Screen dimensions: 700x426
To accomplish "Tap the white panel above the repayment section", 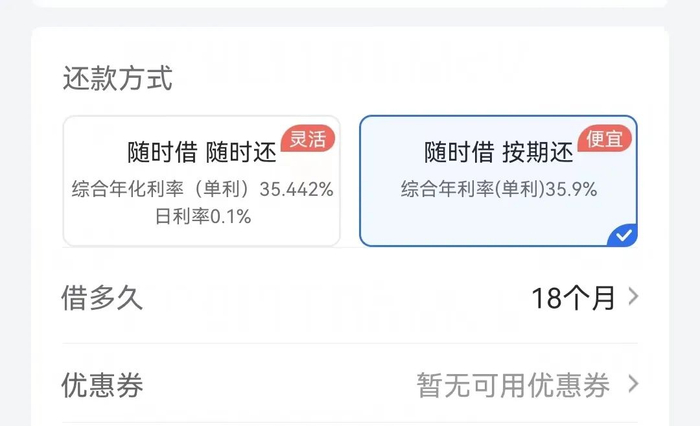I will click(350, 4).
